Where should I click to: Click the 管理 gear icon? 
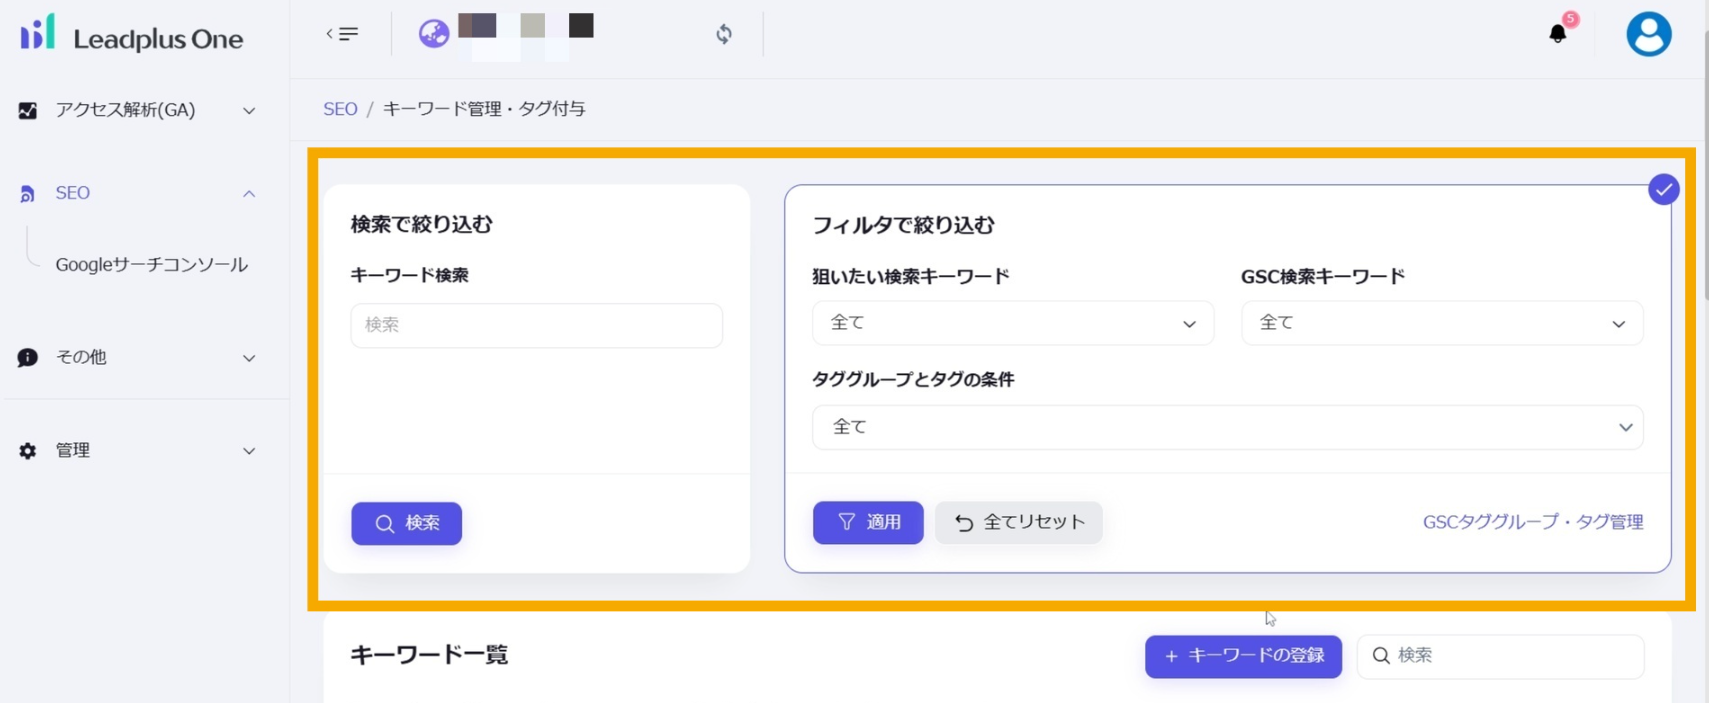[x=28, y=451]
